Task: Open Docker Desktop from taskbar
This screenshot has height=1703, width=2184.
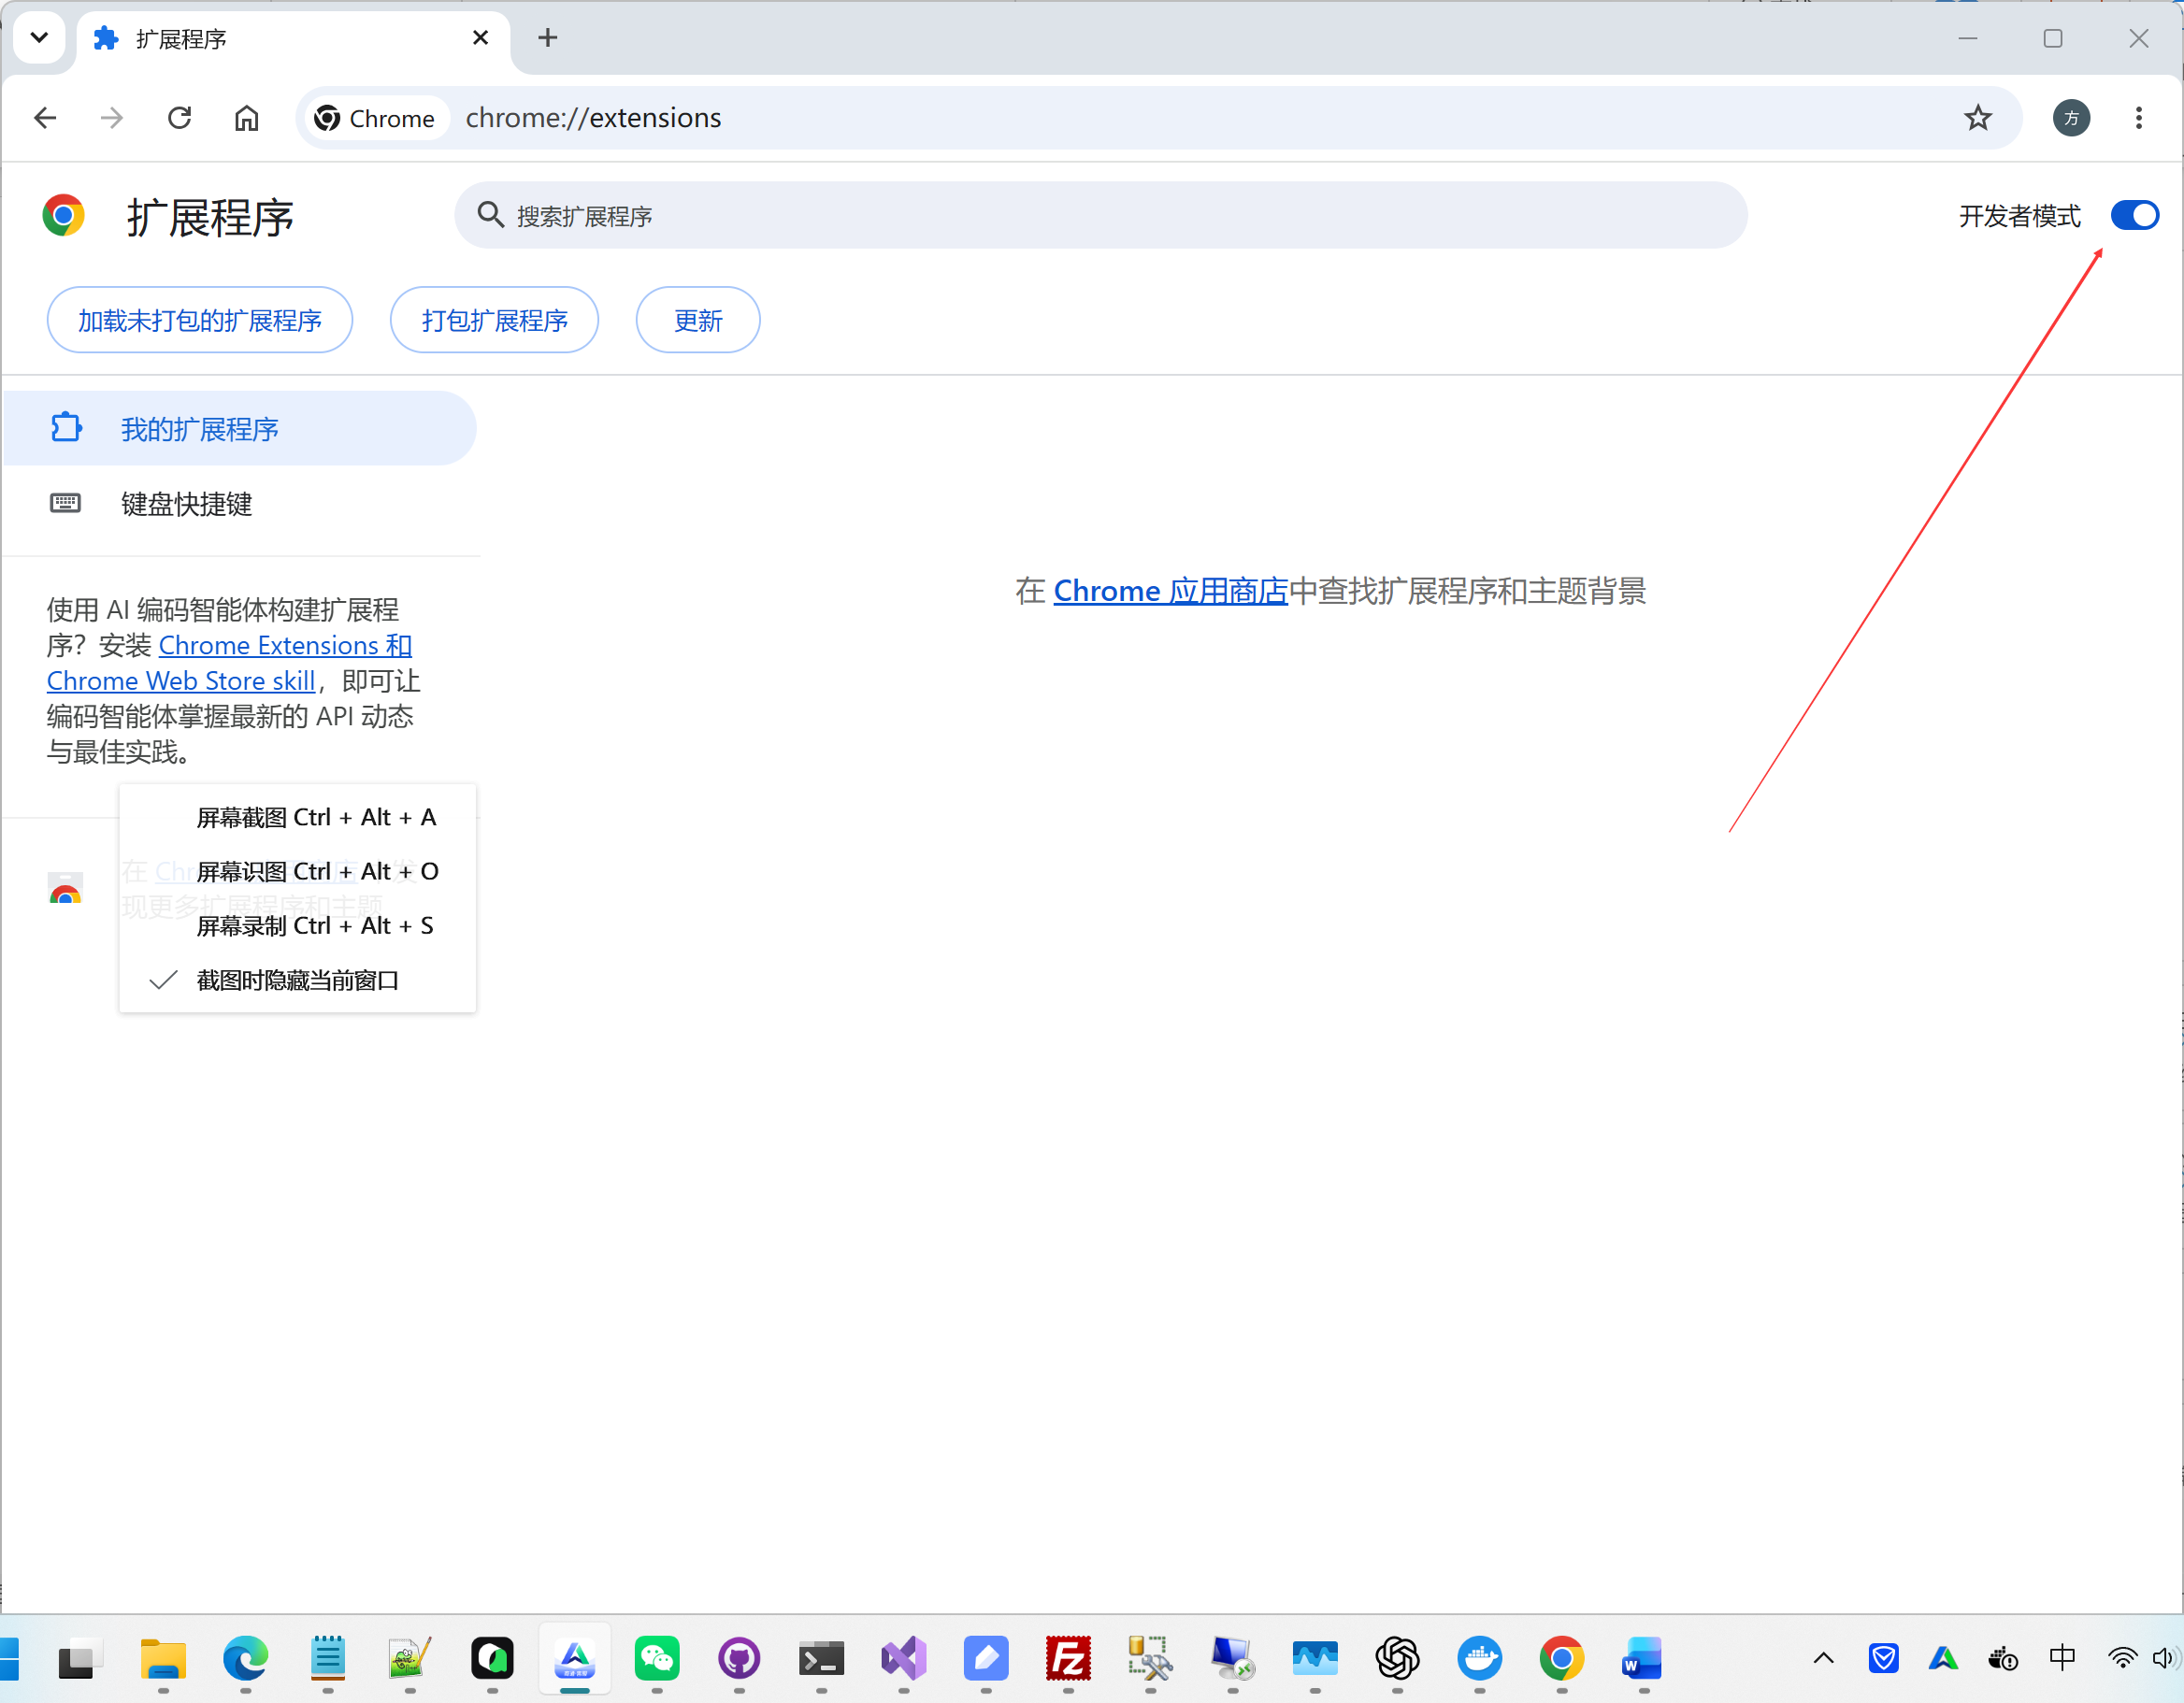Action: [1479, 1660]
